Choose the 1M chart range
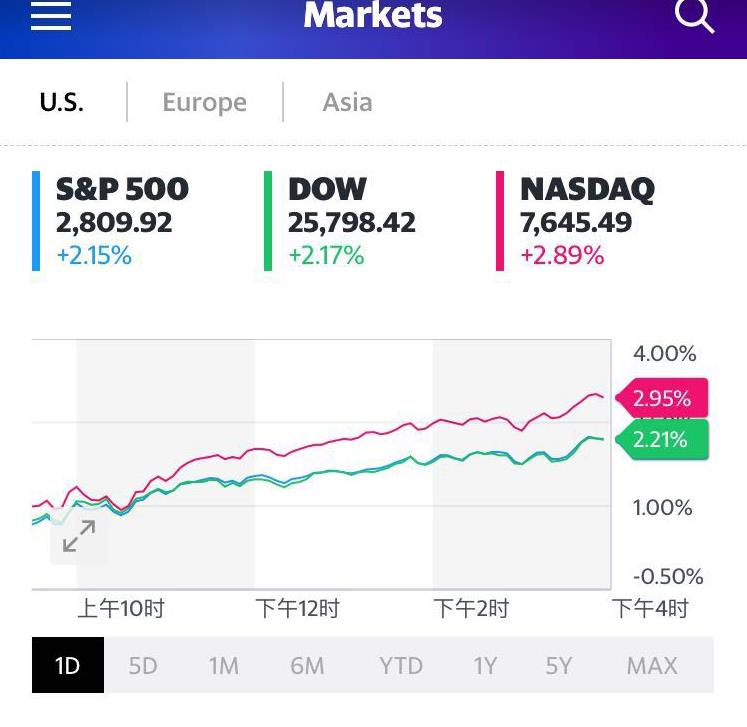The width and height of the screenshot is (747, 727). click(x=223, y=665)
